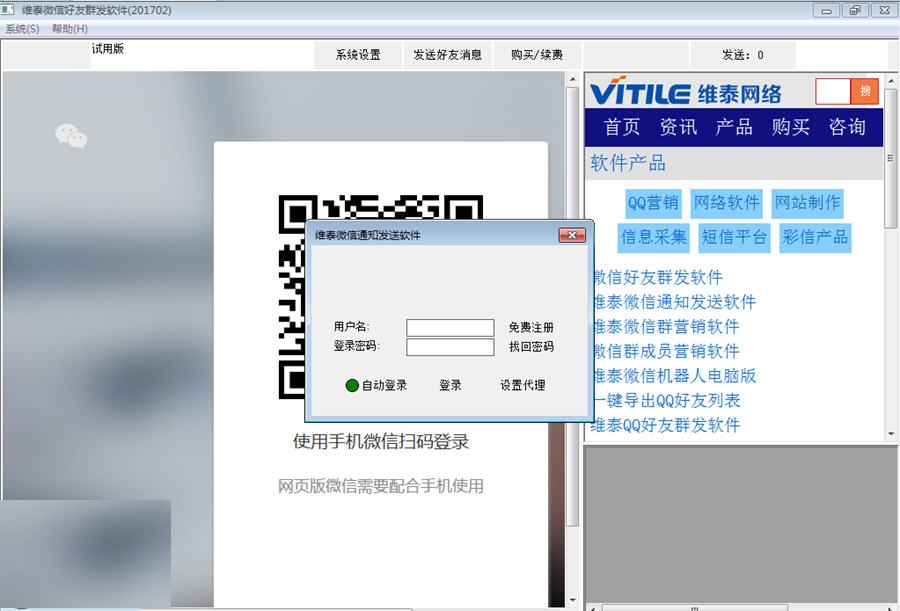Click the 试用版 label

click(x=108, y=49)
